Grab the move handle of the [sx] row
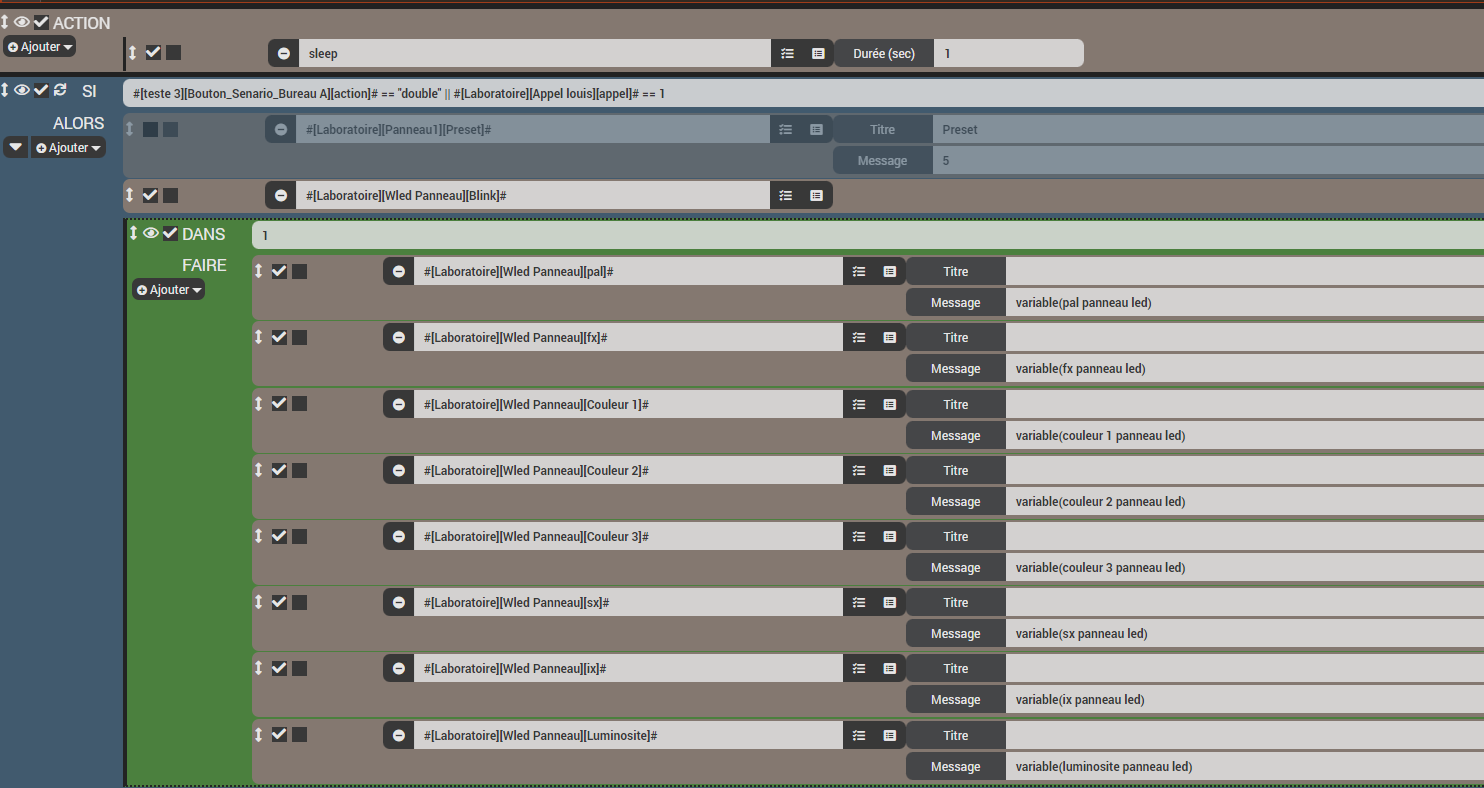 (x=258, y=602)
